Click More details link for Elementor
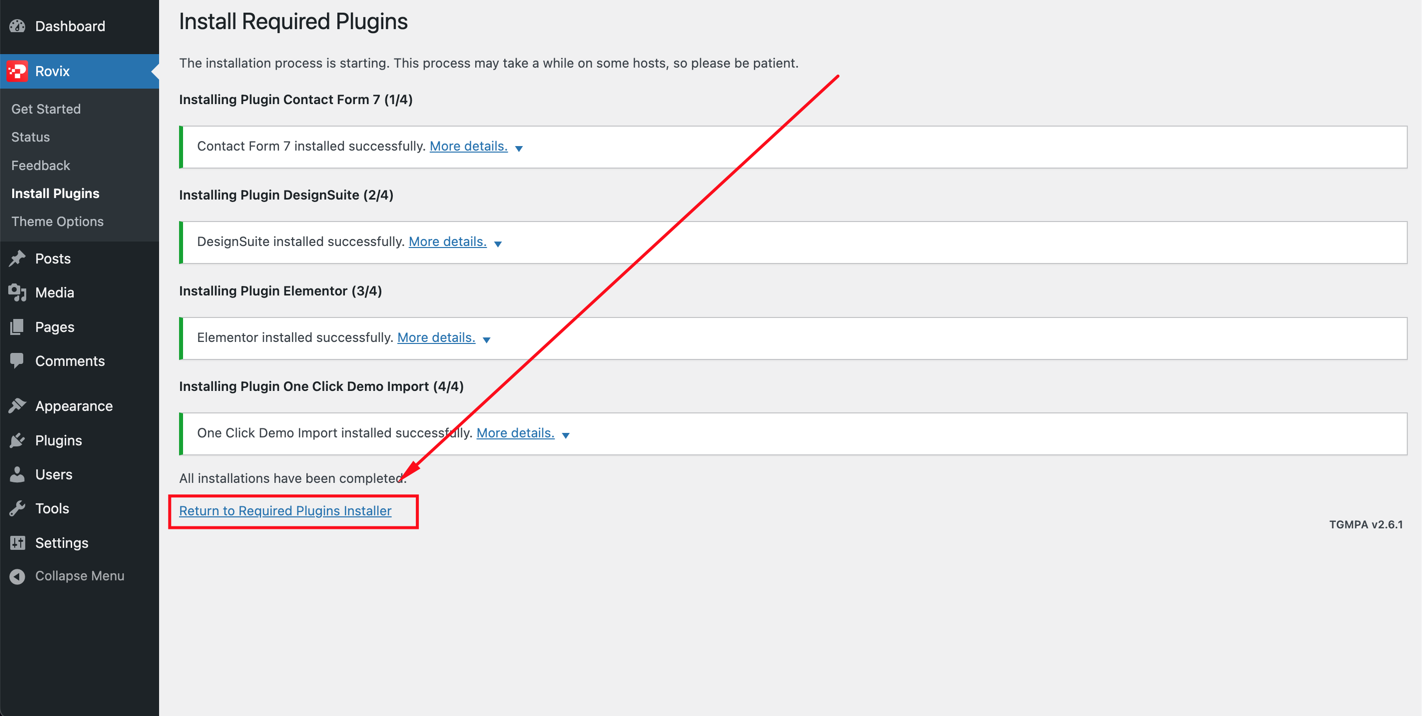 pos(437,338)
